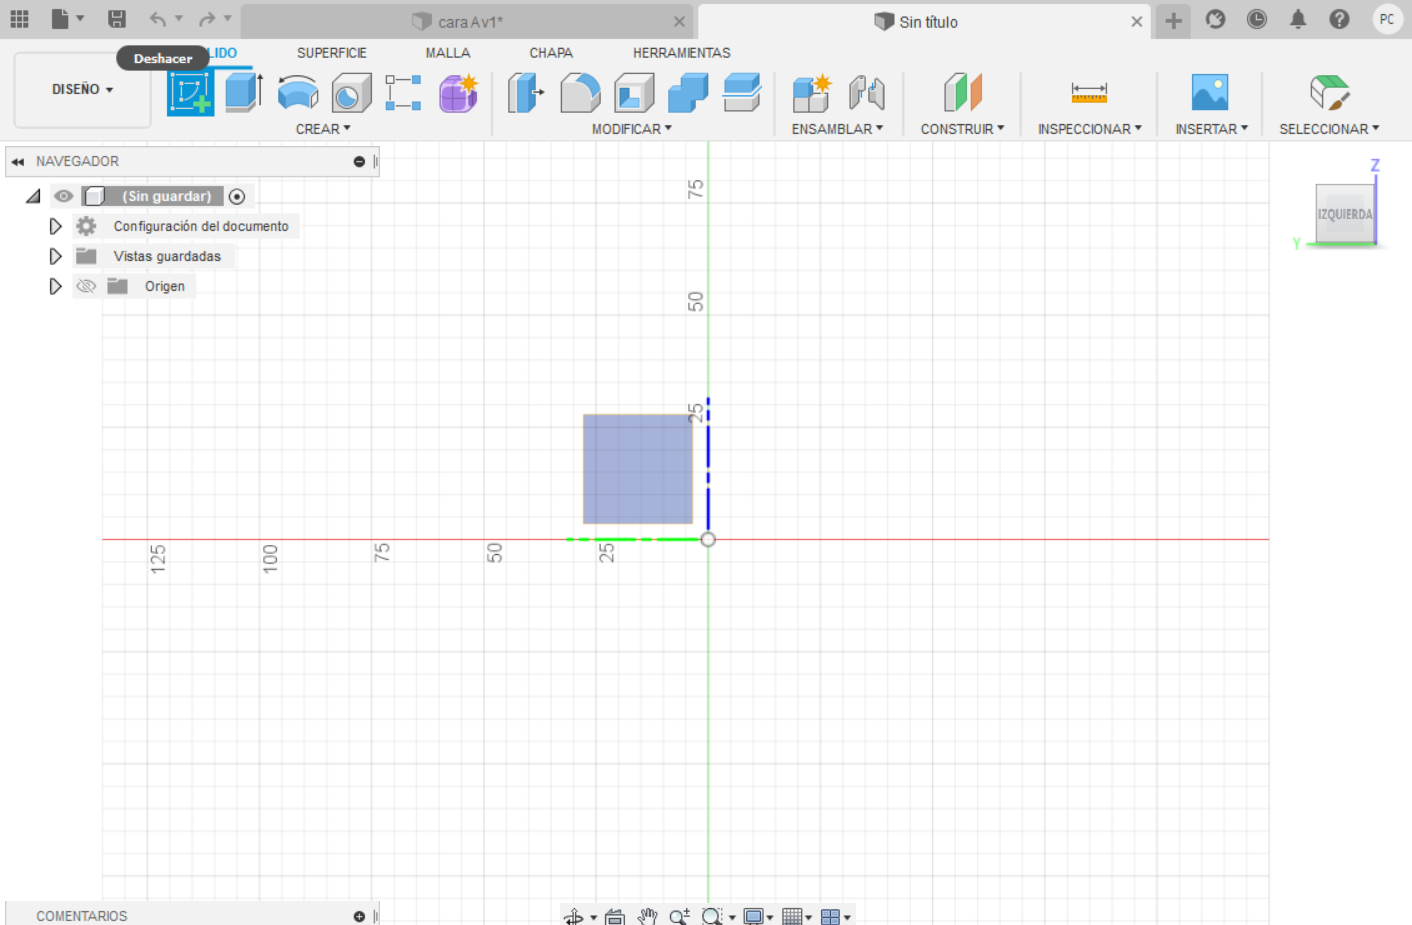Open the CONSTRUIR dropdown menu
Image resolution: width=1412 pixels, height=925 pixels.
[962, 129]
